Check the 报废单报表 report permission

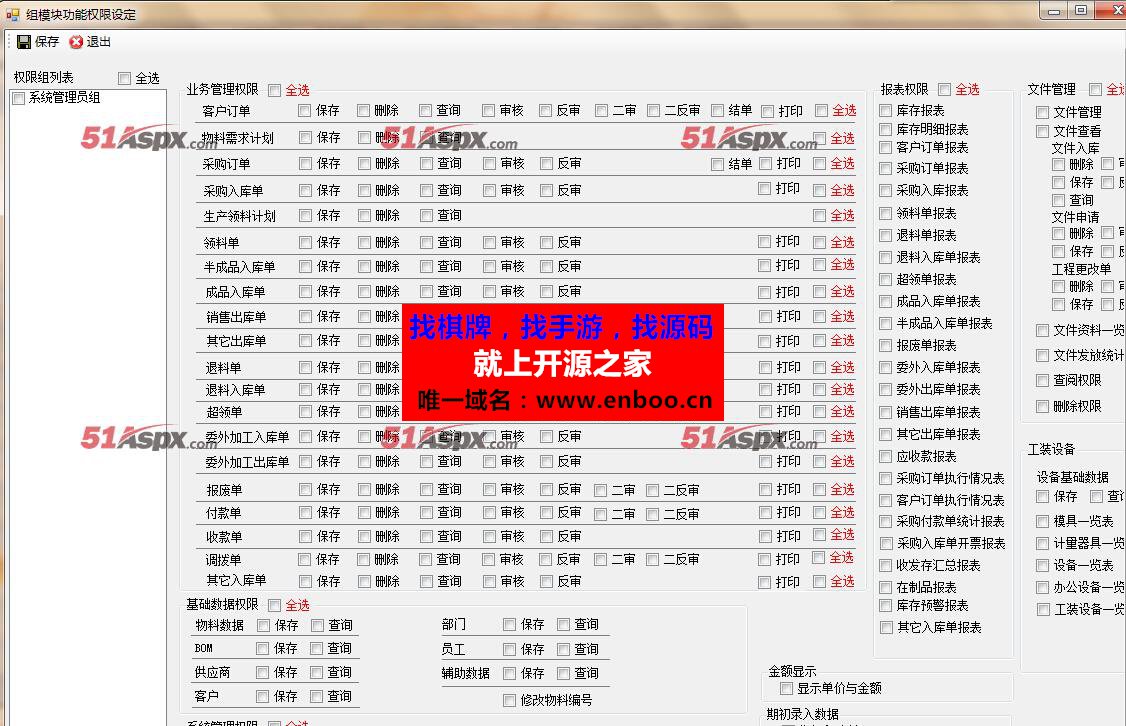coord(886,345)
